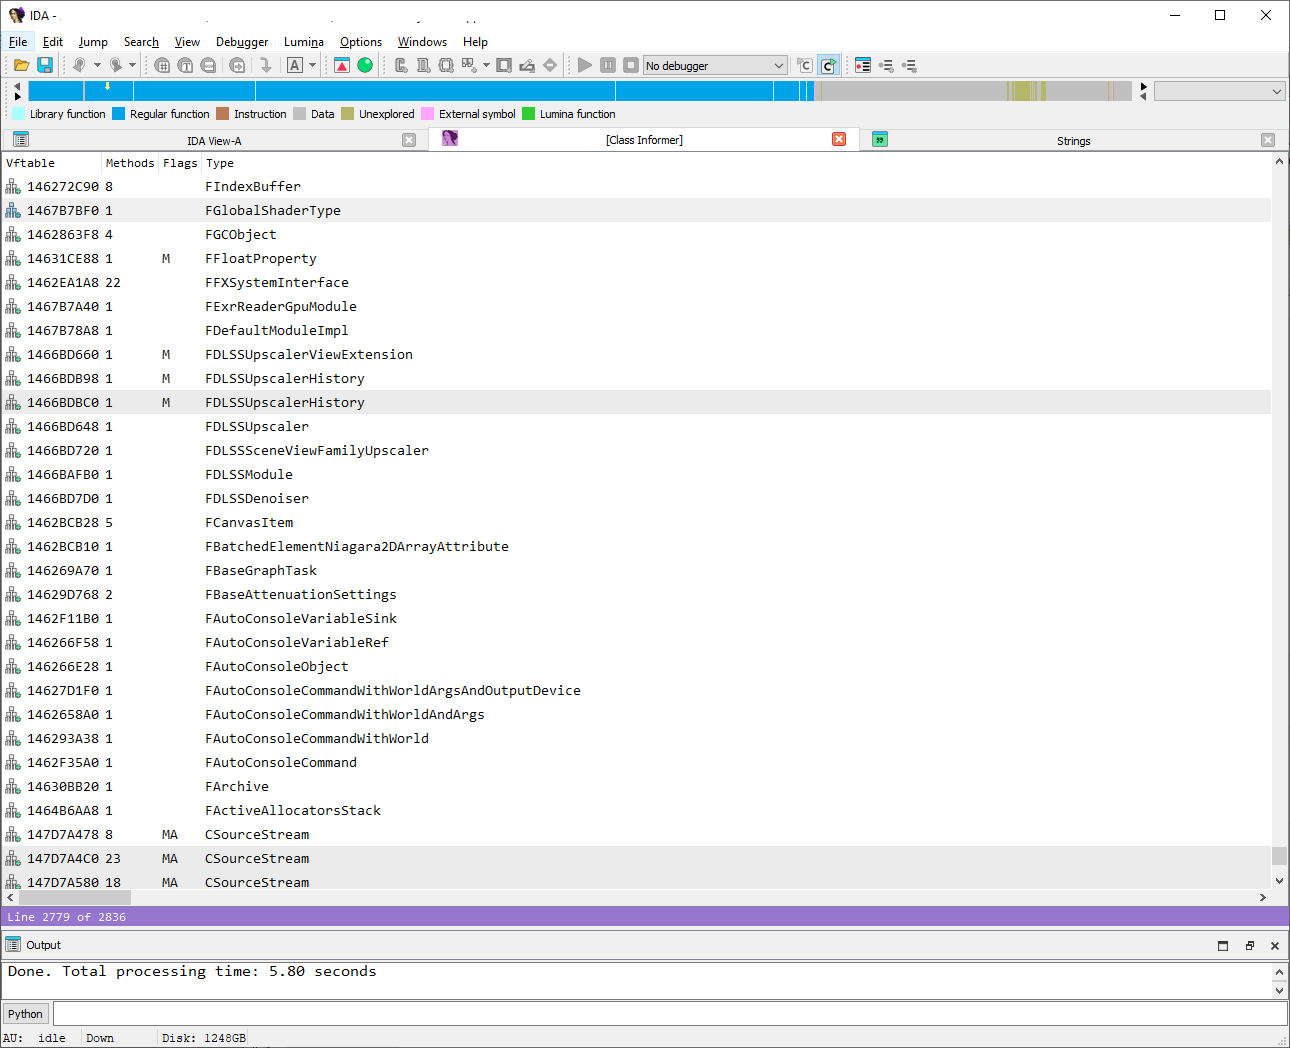The height and width of the screenshot is (1048, 1290).
Task: Start the debugger process with play button
Action: [585, 65]
